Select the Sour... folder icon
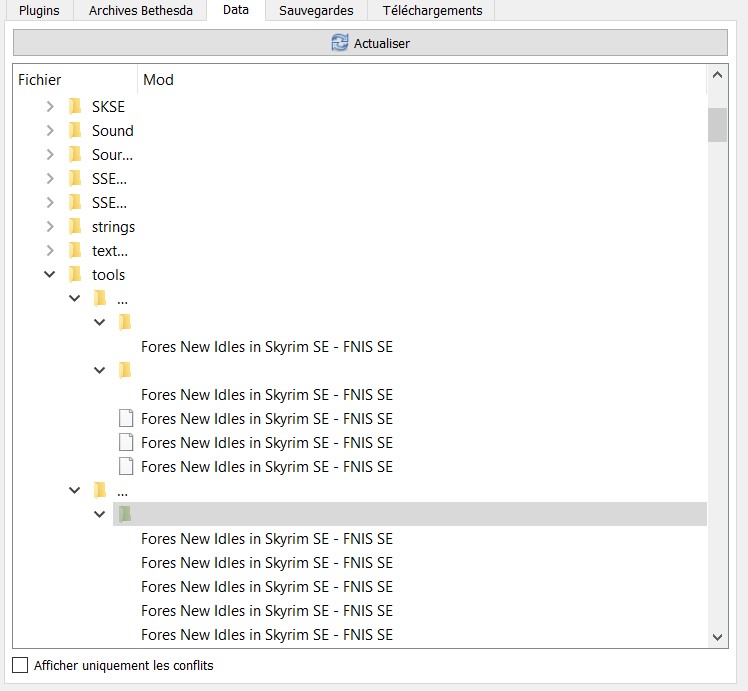Viewport: 748px width, 691px height. pos(75,154)
